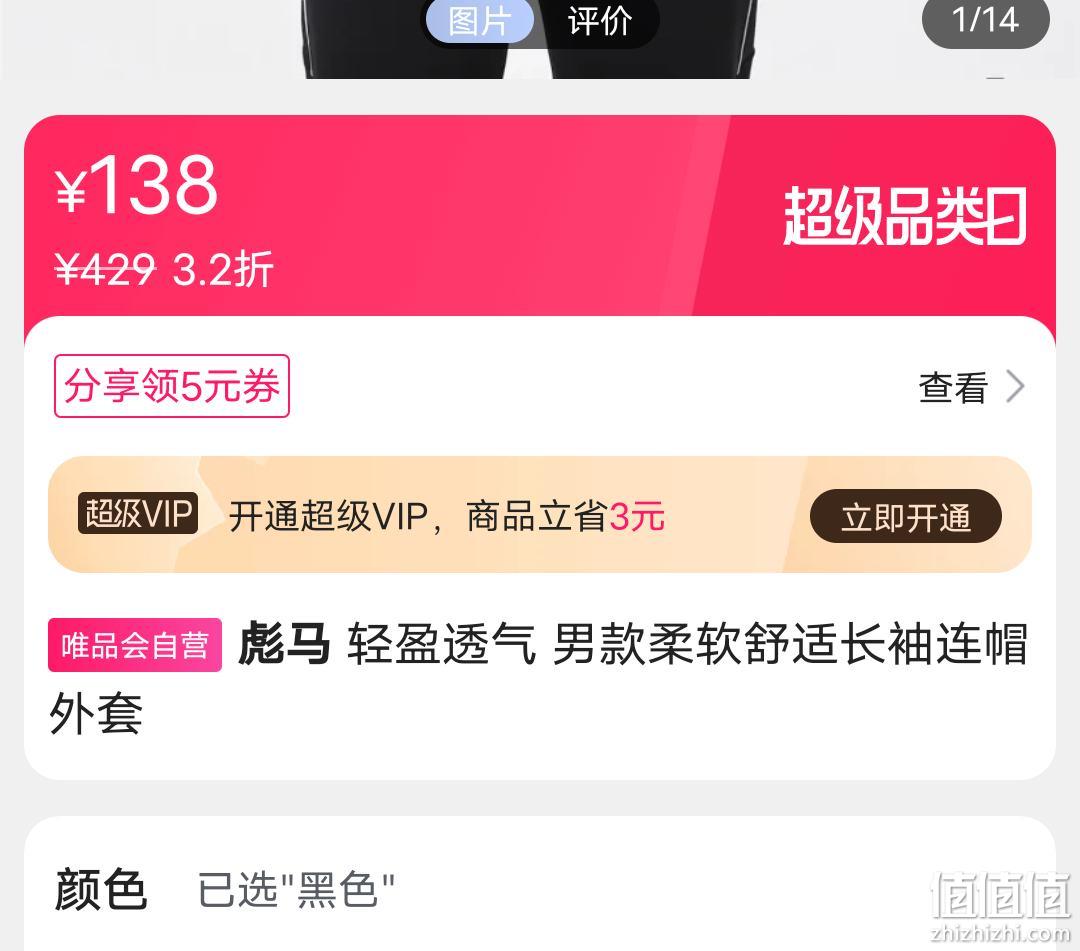
Task: Switch to the 图片 tab
Action: coord(479,21)
